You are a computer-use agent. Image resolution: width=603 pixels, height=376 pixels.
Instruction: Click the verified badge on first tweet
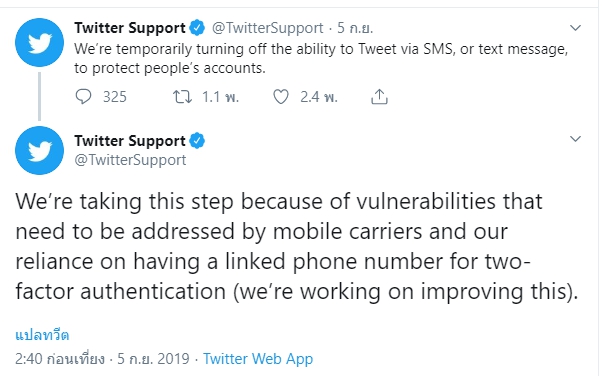(198, 28)
